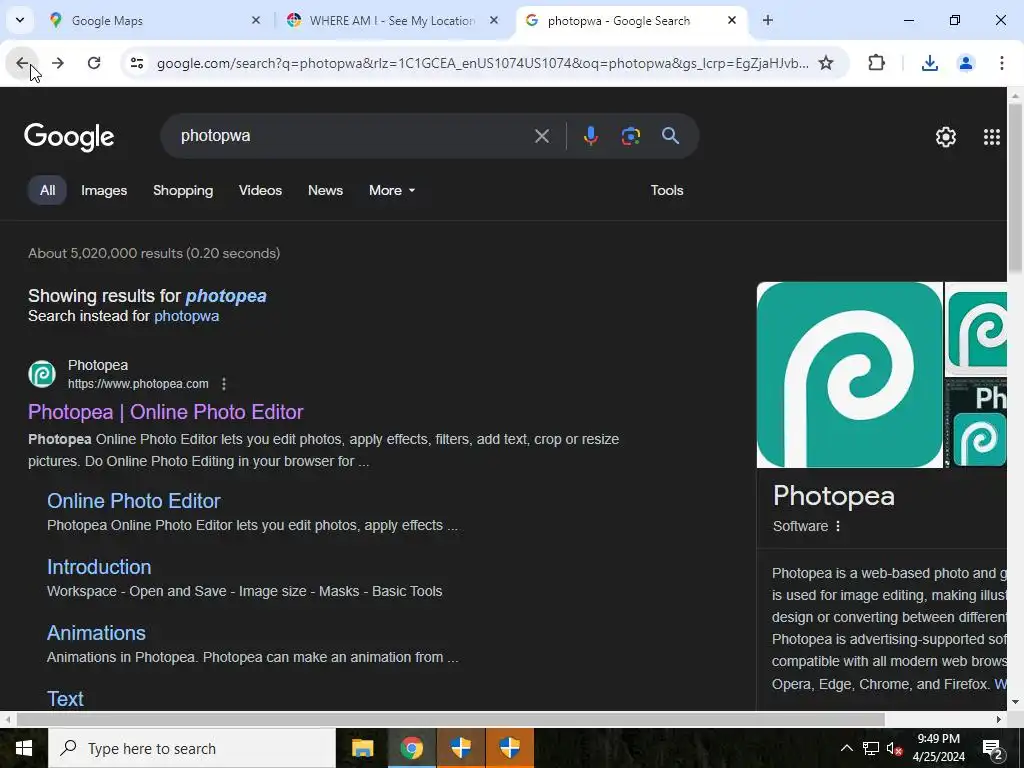
Task: Search by image with Google Lens icon
Action: coord(630,136)
